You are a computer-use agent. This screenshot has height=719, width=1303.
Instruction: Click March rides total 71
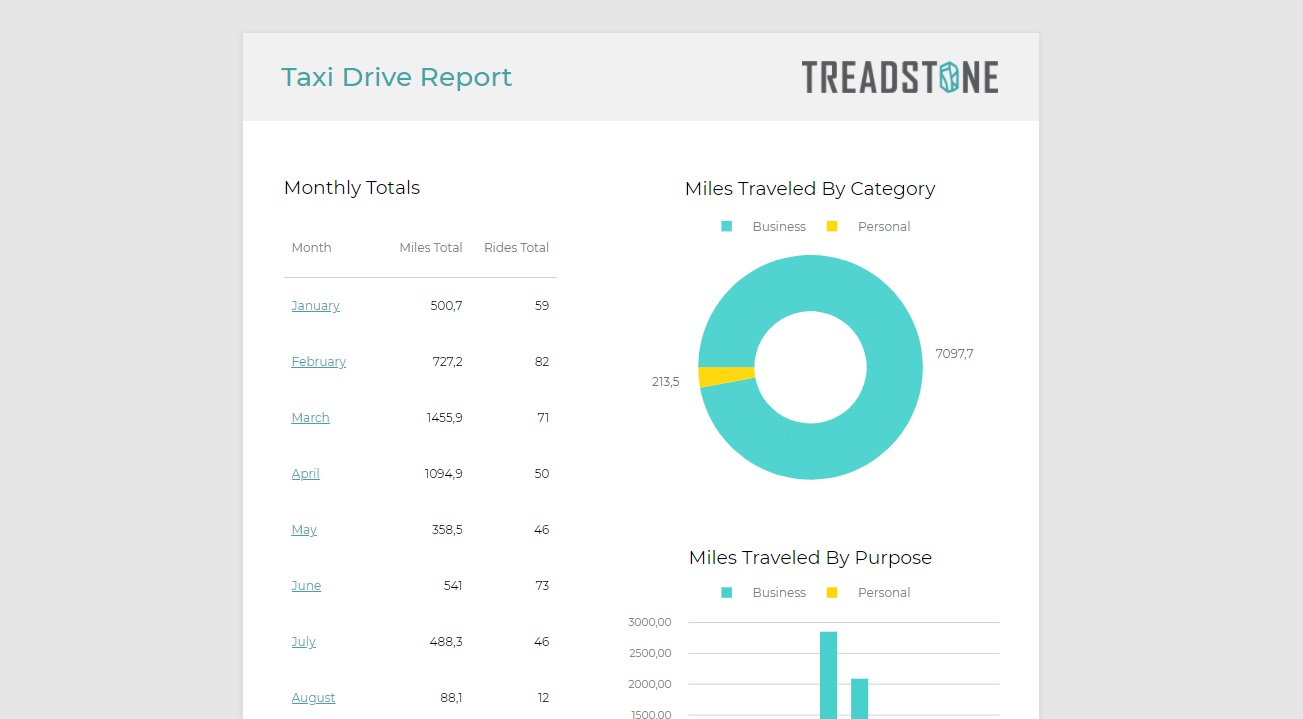[543, 418]
